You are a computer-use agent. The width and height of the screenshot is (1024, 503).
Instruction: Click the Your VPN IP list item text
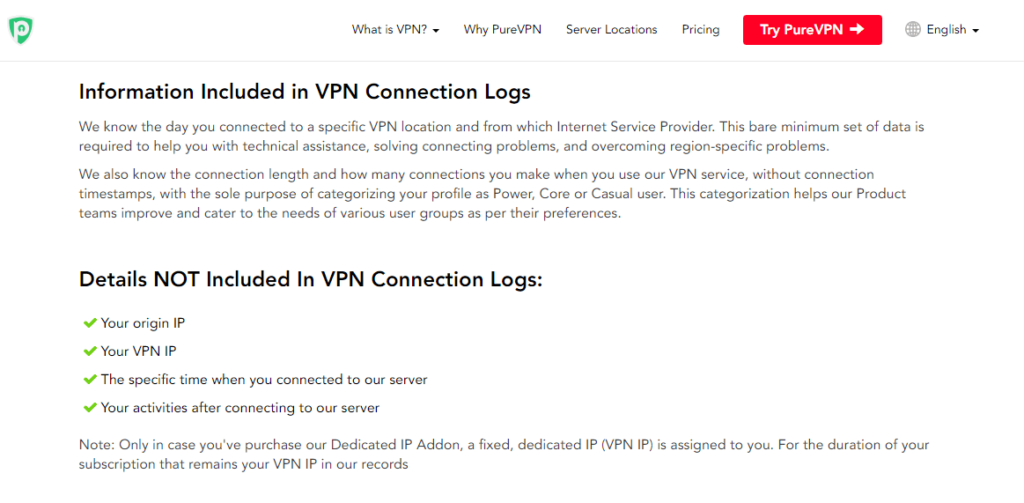pyautogui.click(x=138, y=351)
